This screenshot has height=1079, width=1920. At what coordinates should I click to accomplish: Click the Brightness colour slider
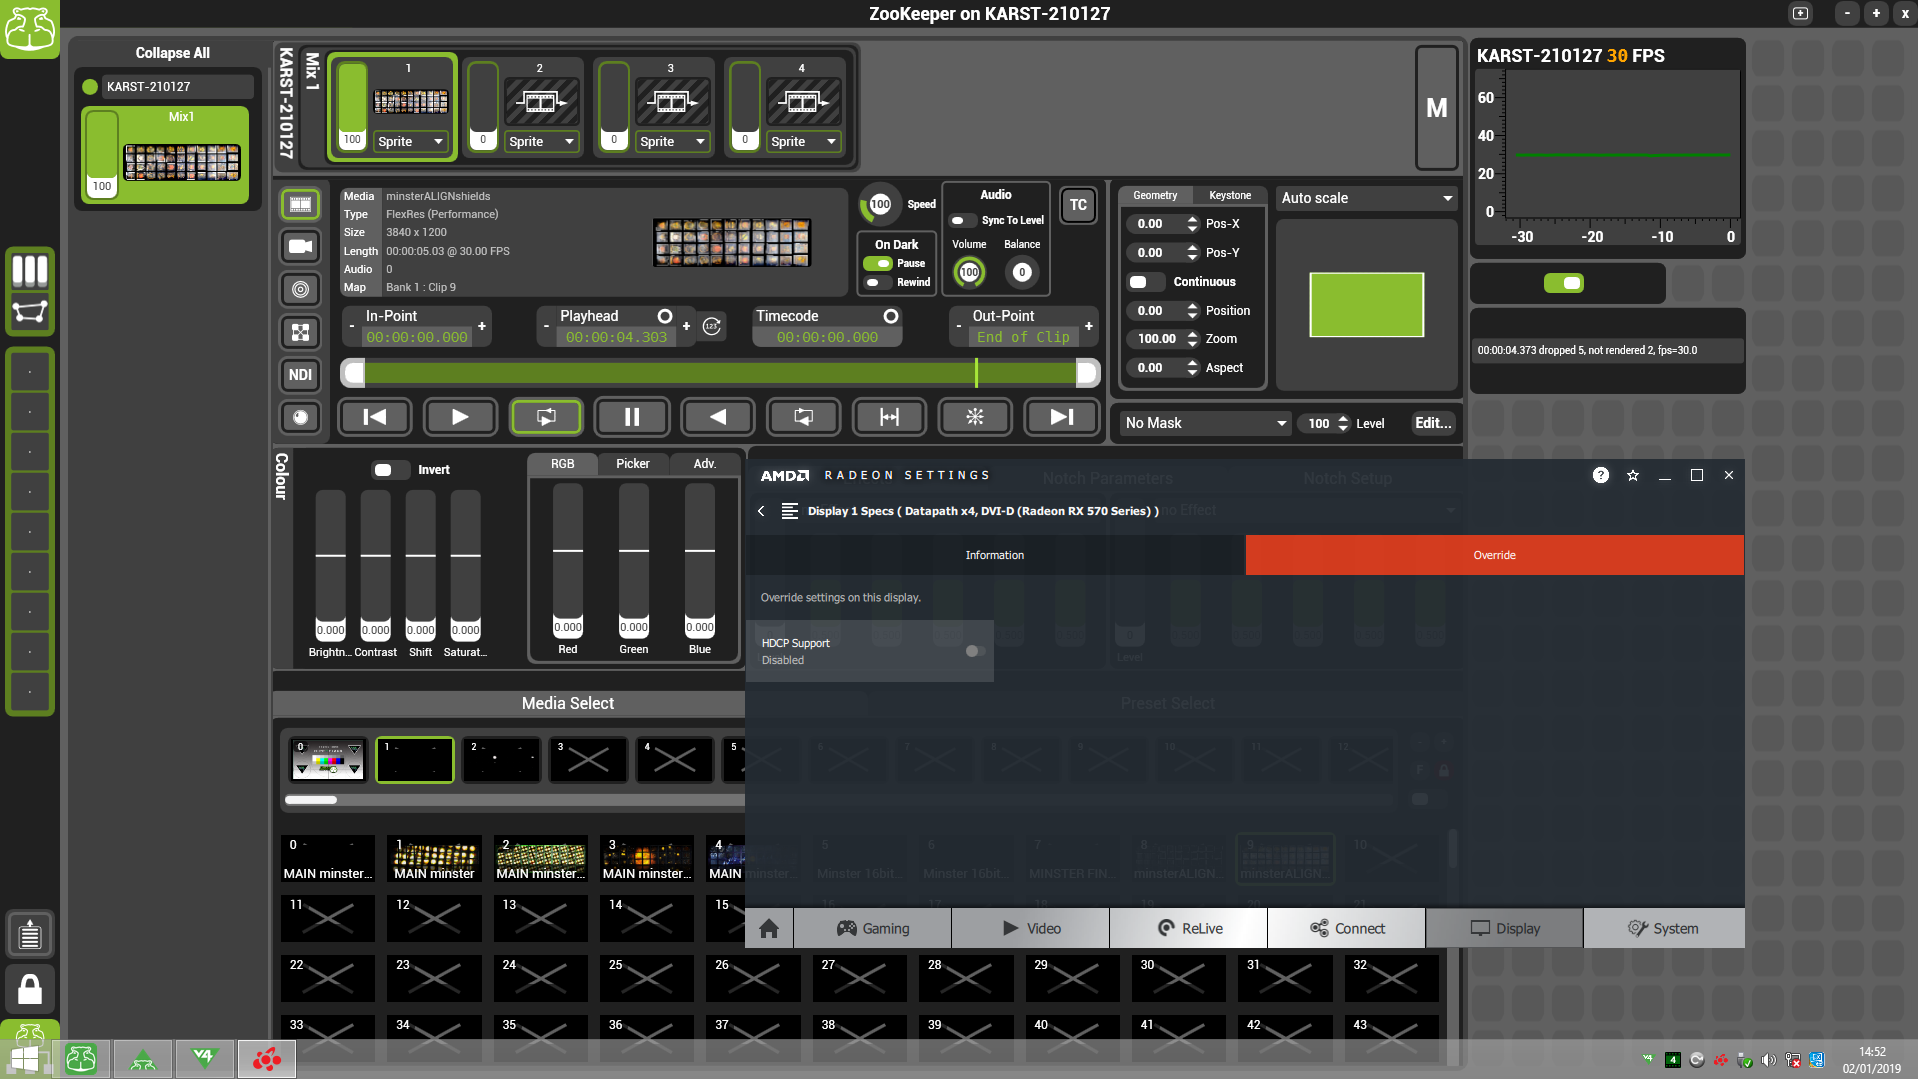(331, 565)
